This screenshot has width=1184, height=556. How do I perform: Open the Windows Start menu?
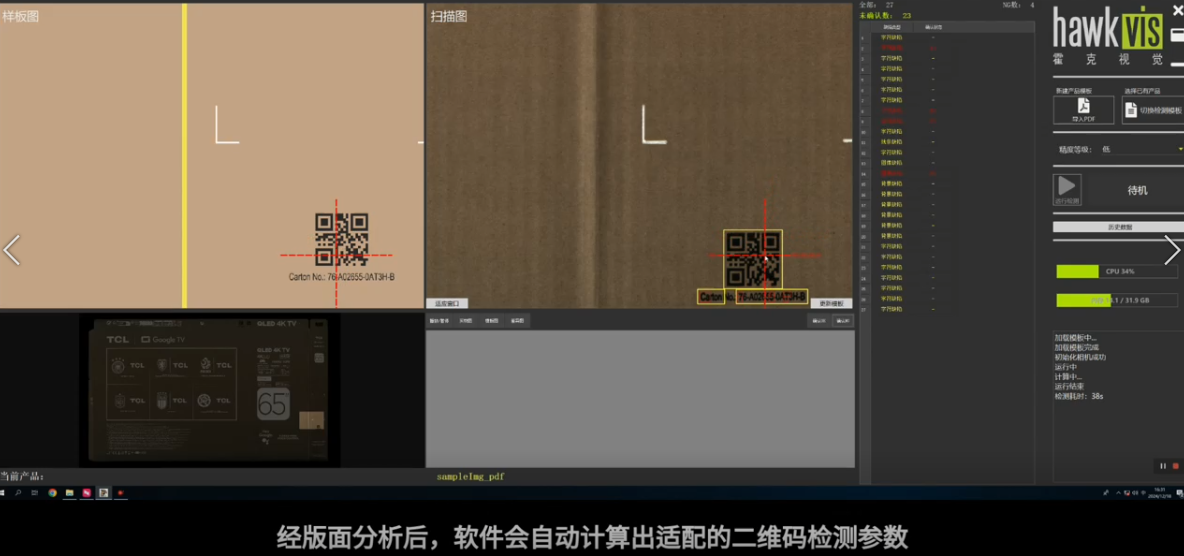(x=4, y=493)
